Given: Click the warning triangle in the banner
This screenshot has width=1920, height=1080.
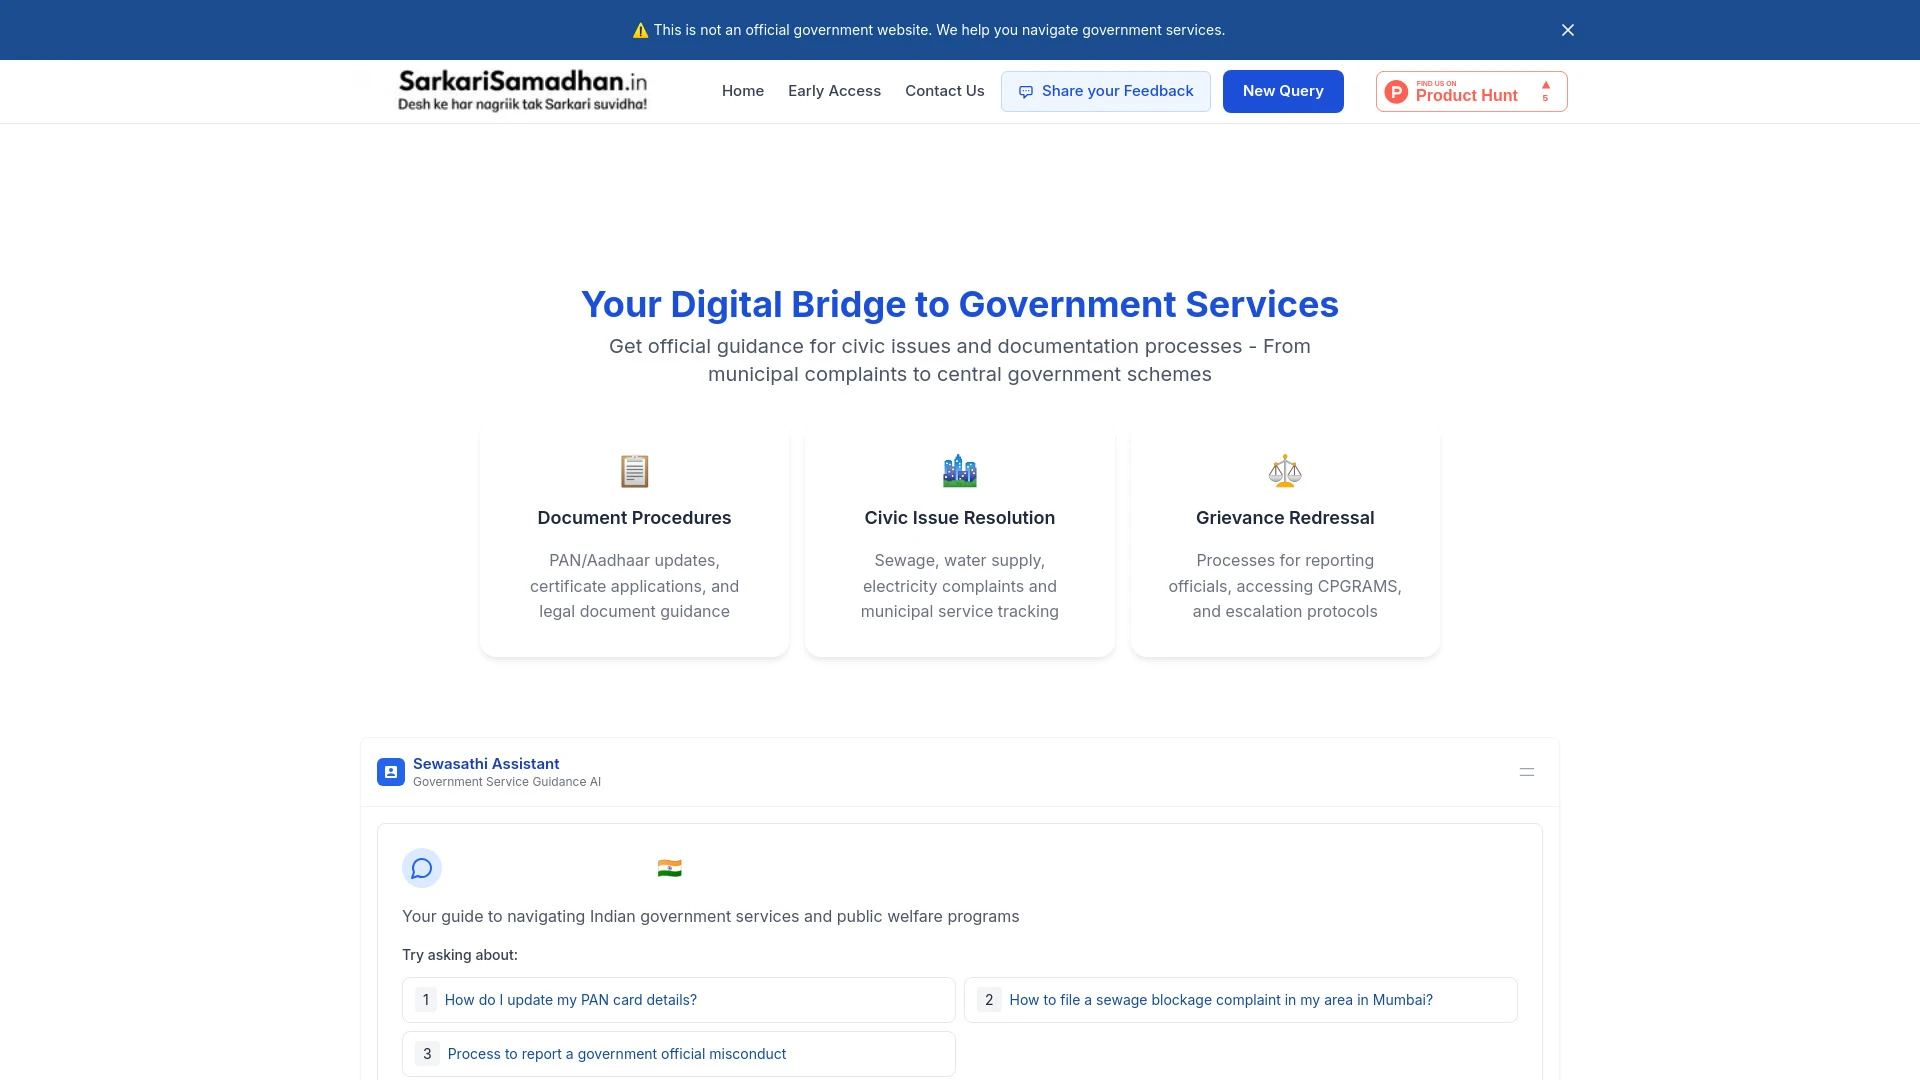Looking at the screenshot, I should point(640,30).
